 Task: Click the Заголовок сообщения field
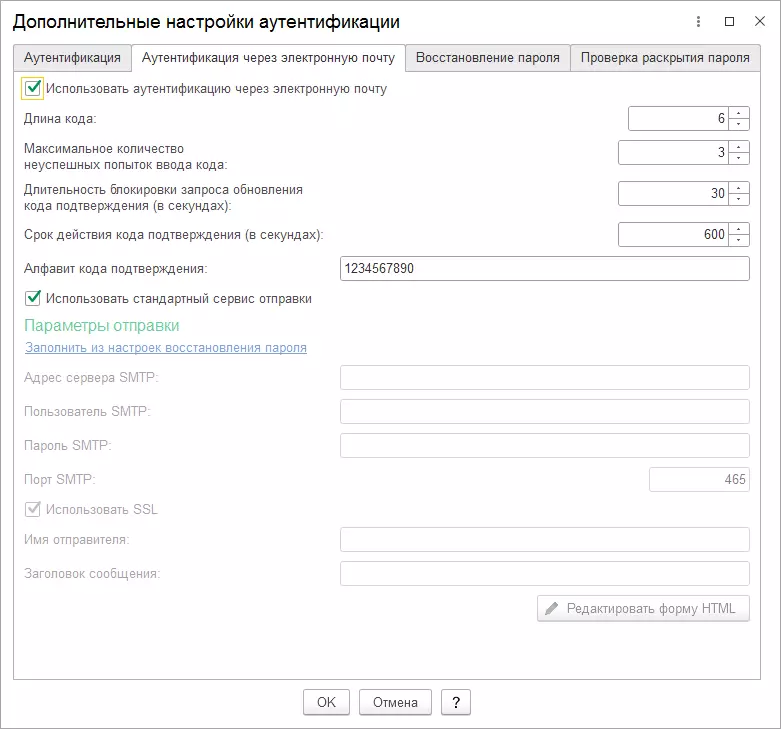point(544,573)
